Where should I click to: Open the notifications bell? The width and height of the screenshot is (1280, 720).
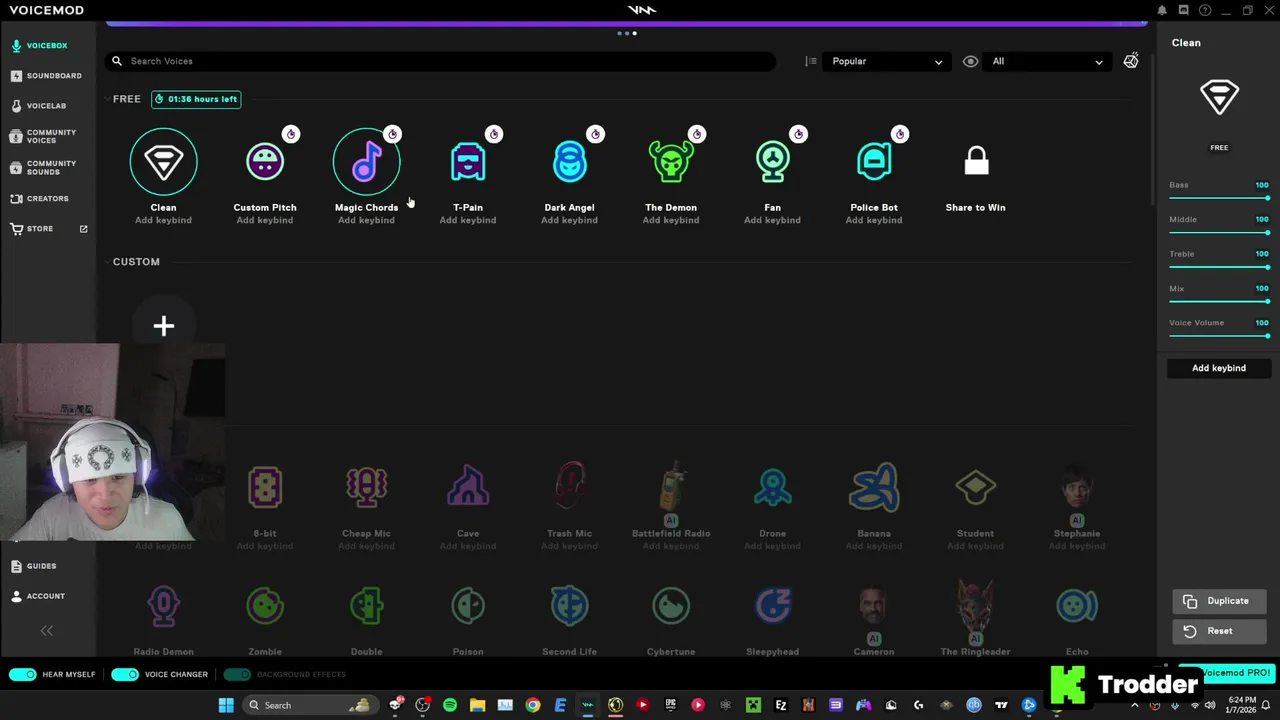1162,10
